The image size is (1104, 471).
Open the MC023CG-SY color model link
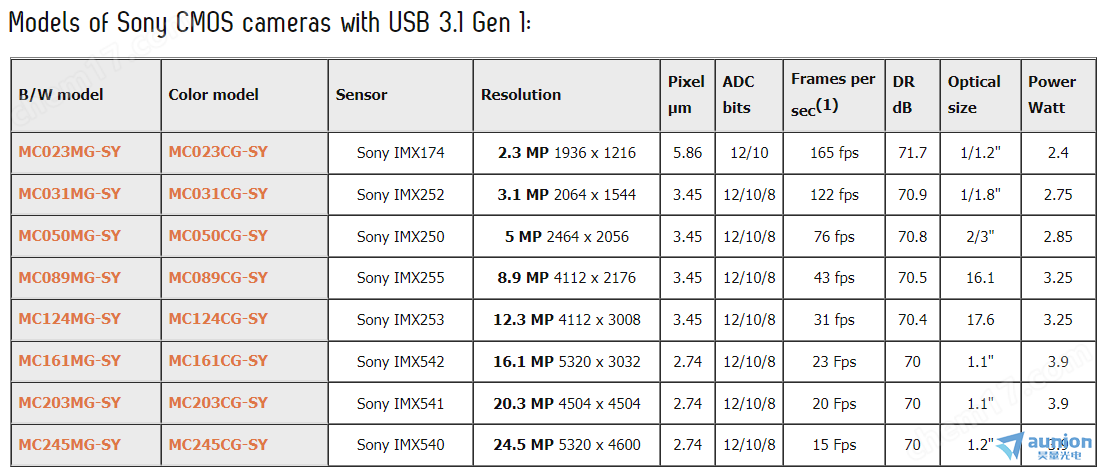[x=218, y=152]
